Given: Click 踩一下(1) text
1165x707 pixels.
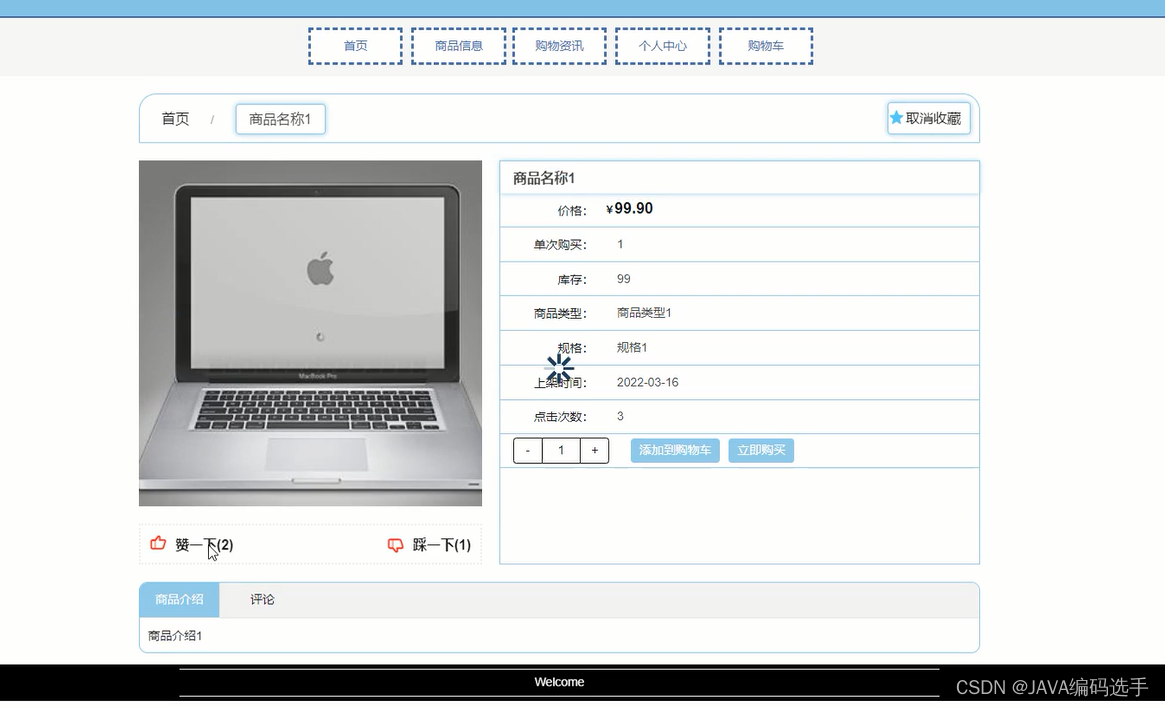Looking at the screenshot, I should (442, 545).
